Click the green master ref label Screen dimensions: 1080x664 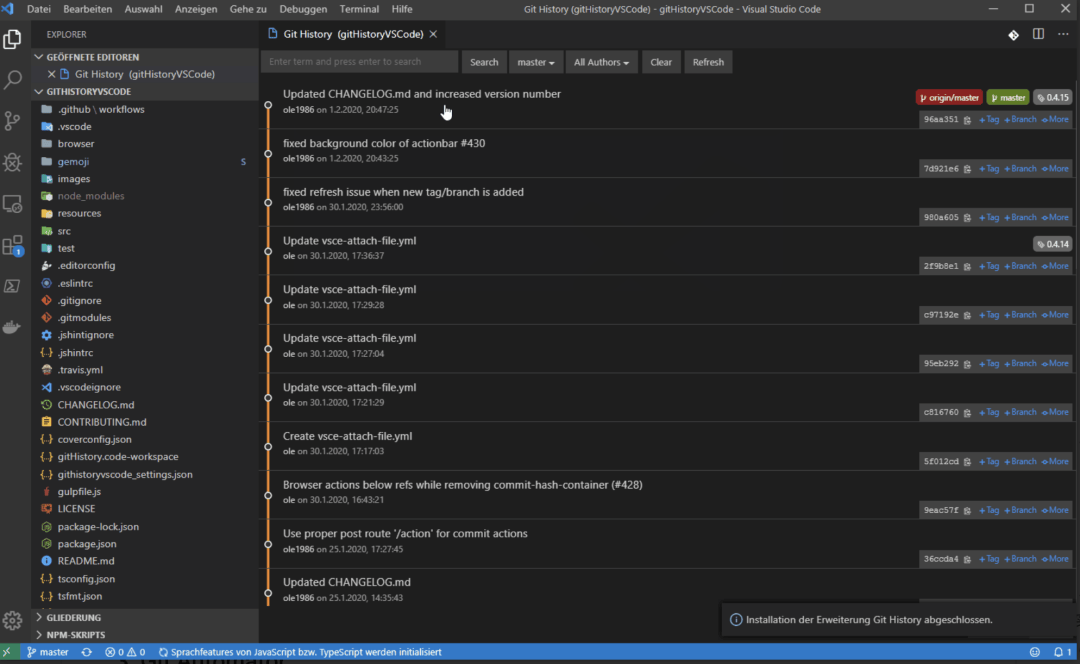pos(1008,98)
